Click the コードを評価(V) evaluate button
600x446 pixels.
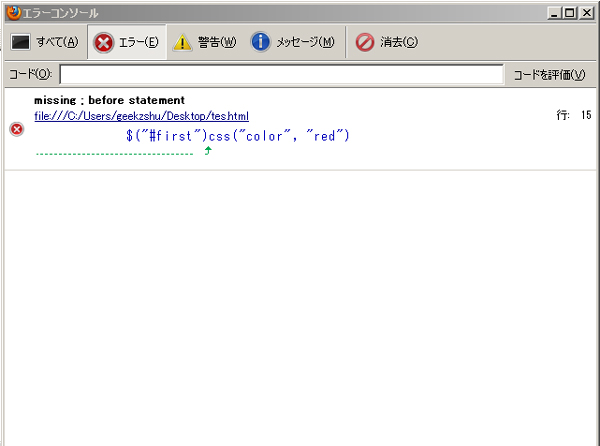(549, 75)
